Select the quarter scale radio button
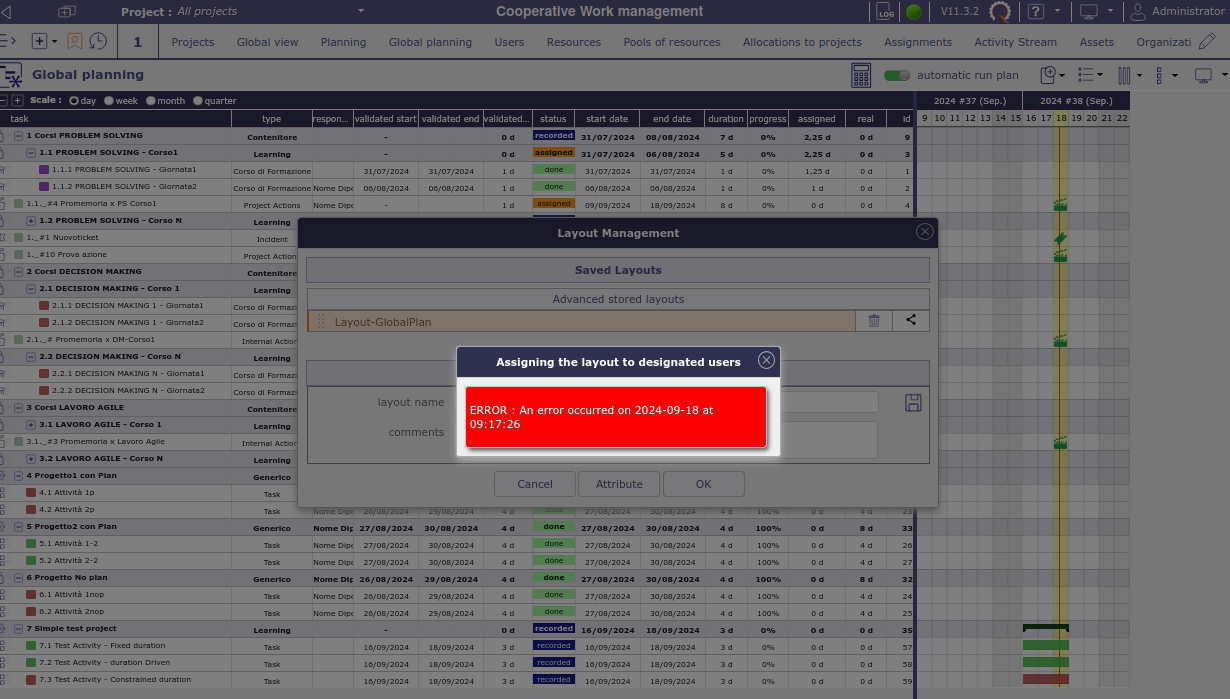Viewport: 1230px width, 699px height. point(198,101)
